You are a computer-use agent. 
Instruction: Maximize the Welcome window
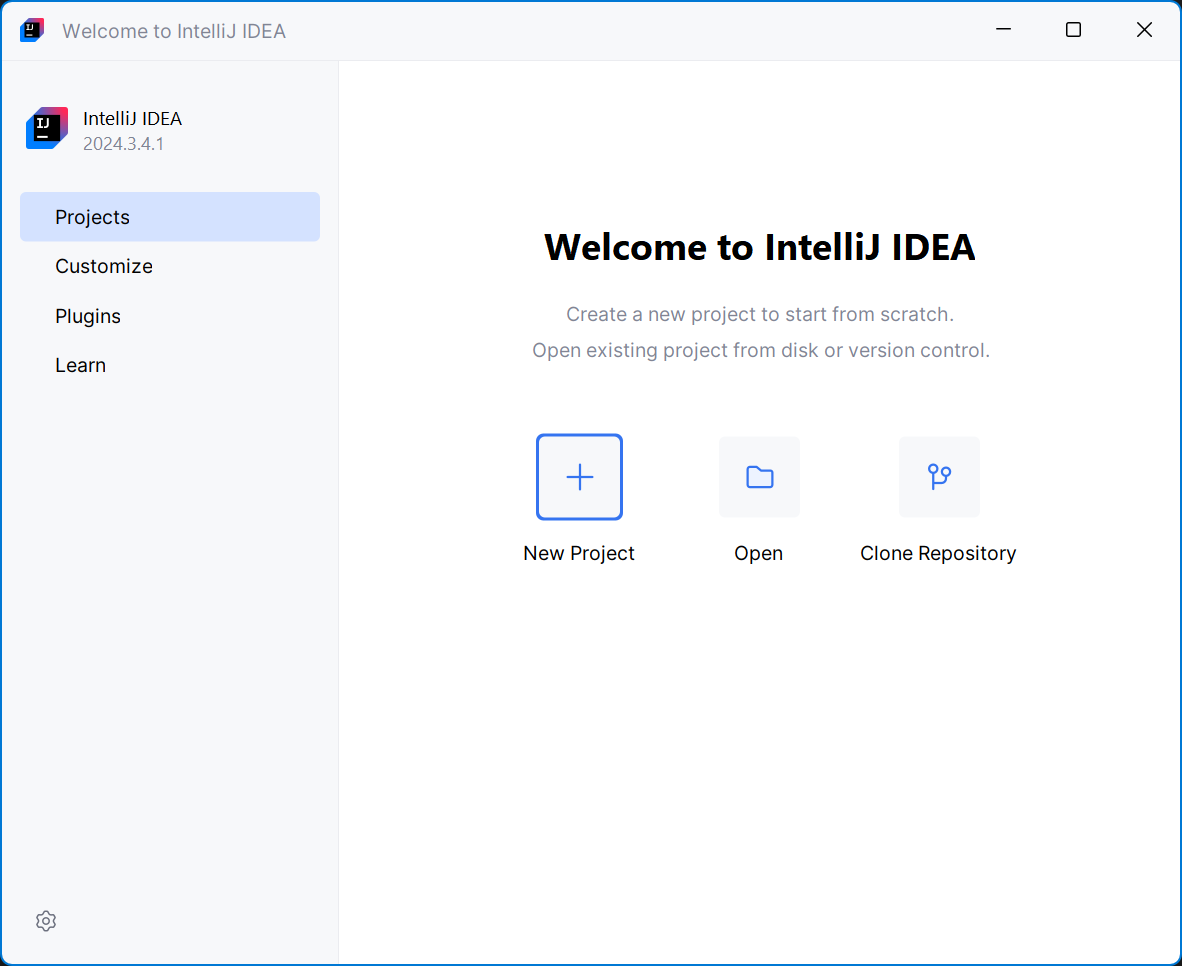point(1073,30)
